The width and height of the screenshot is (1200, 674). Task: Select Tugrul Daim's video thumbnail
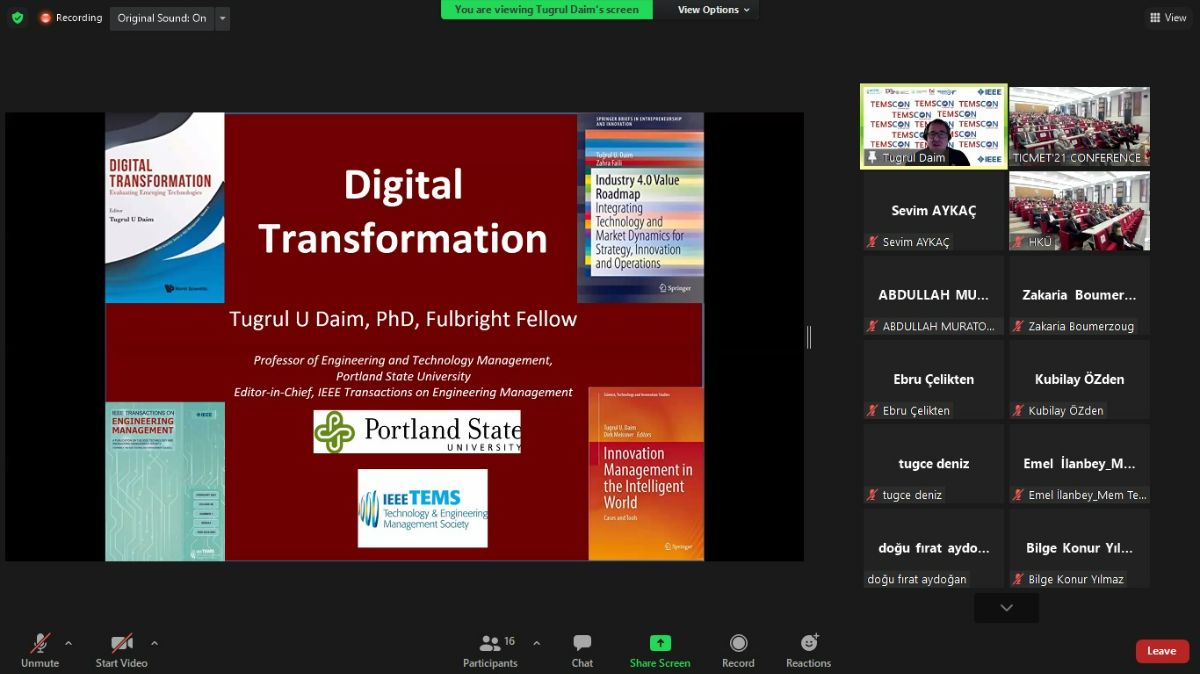coord(934,126)
